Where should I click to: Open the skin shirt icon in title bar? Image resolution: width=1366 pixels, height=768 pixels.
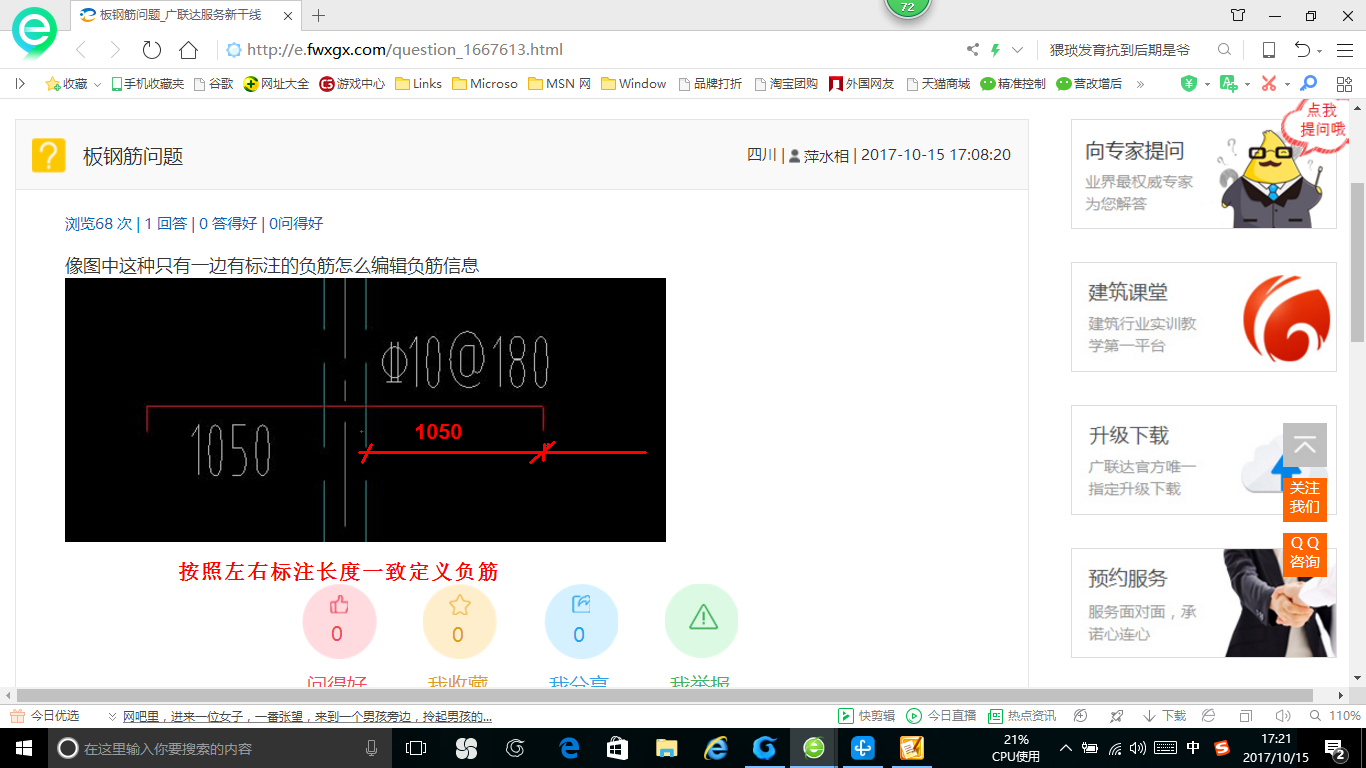1238,15
